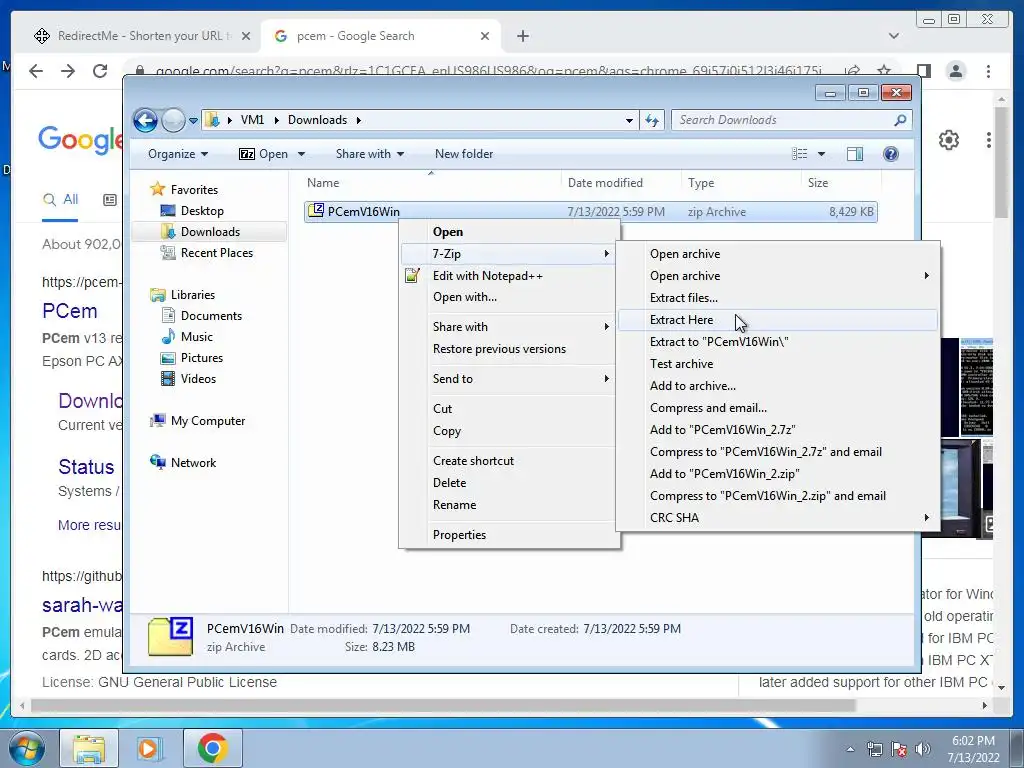Viewport: 1024px width, 768px height.
Task: Choose Extract files... in 7-Zip submenu
Action: tap(778, 298)
